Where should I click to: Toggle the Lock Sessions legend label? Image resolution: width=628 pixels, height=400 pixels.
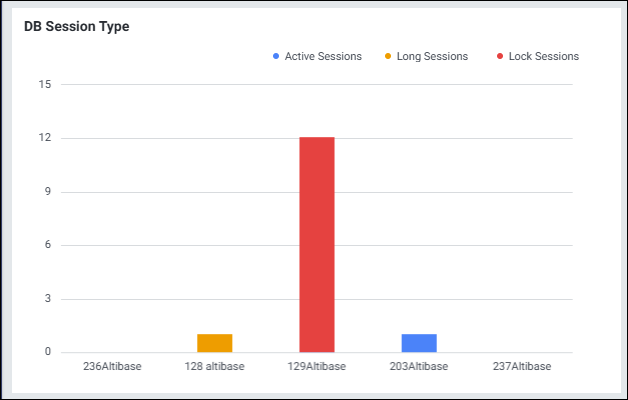pyautogui.click(x=543, y=57)
